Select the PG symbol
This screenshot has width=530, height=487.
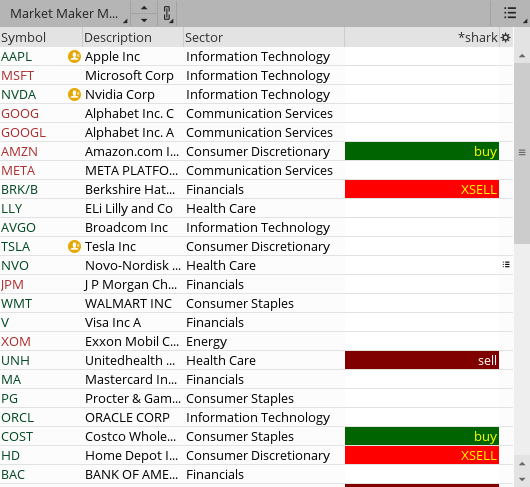click(x=9, y=399)
